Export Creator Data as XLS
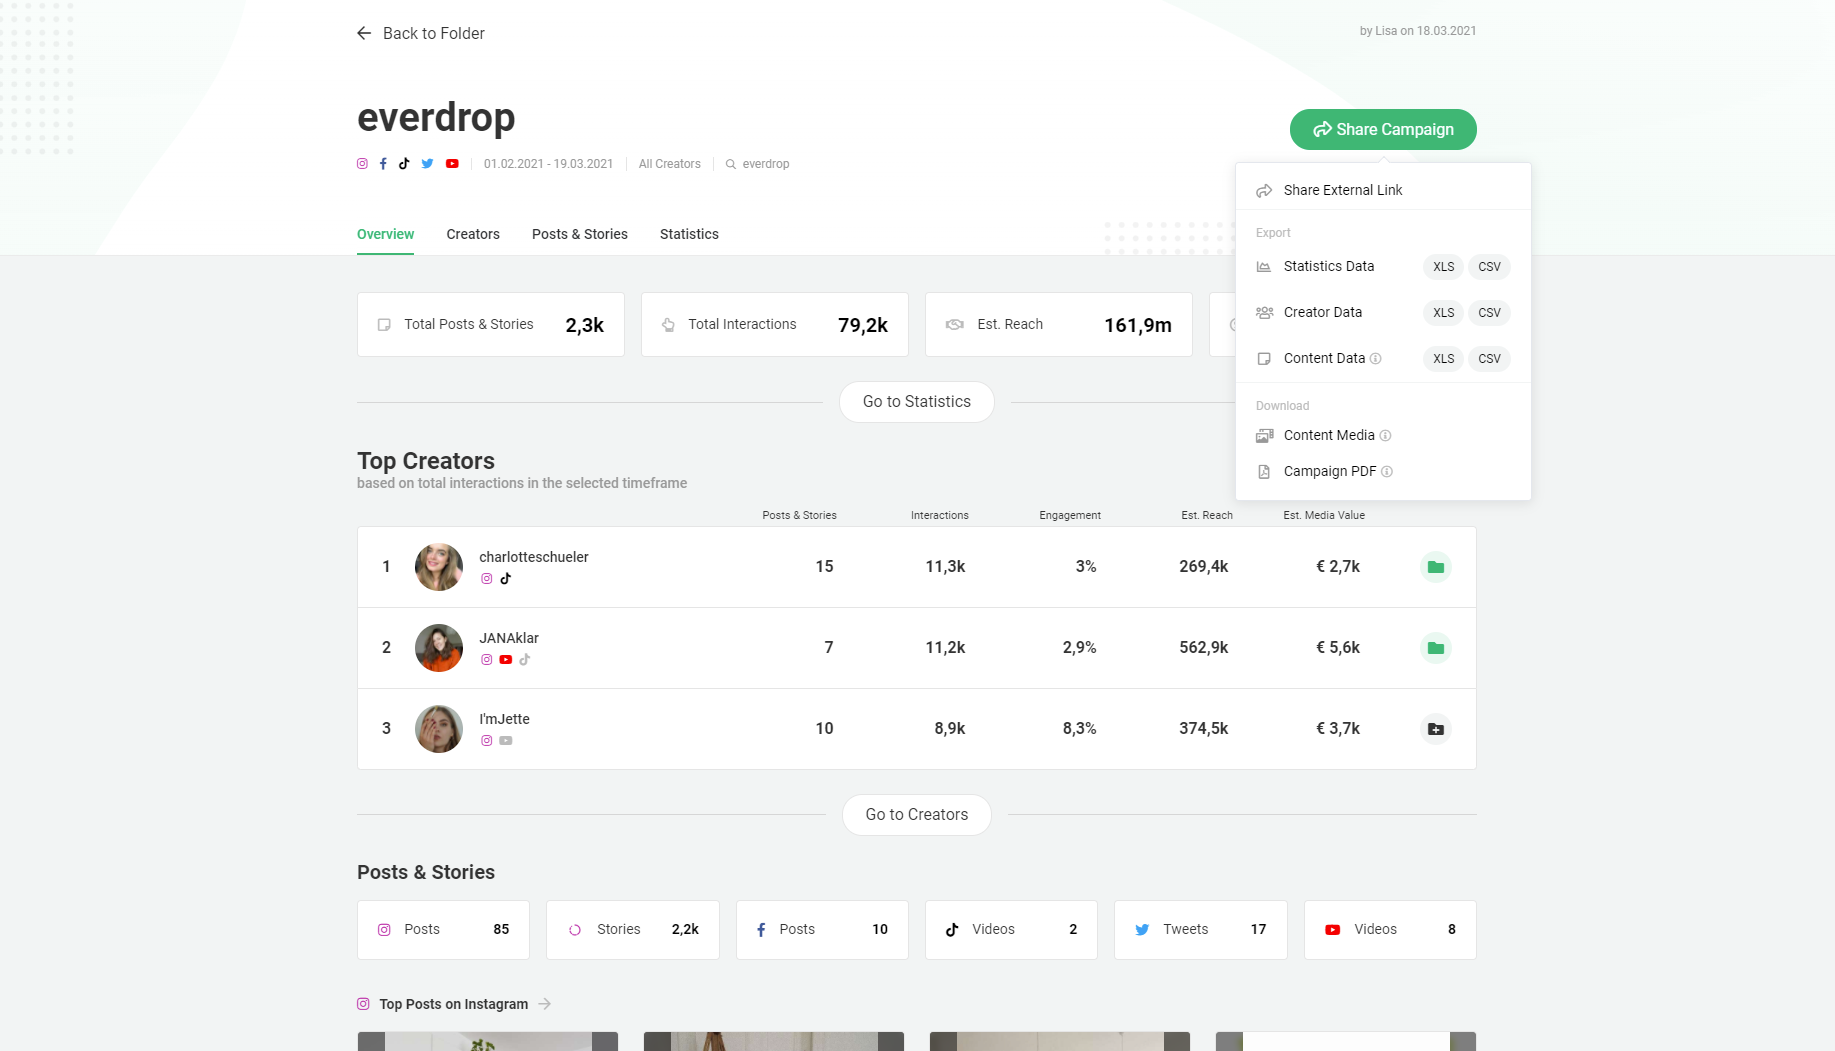This screenshot has width=1835, height=1051. click(x=1444, y=313)
